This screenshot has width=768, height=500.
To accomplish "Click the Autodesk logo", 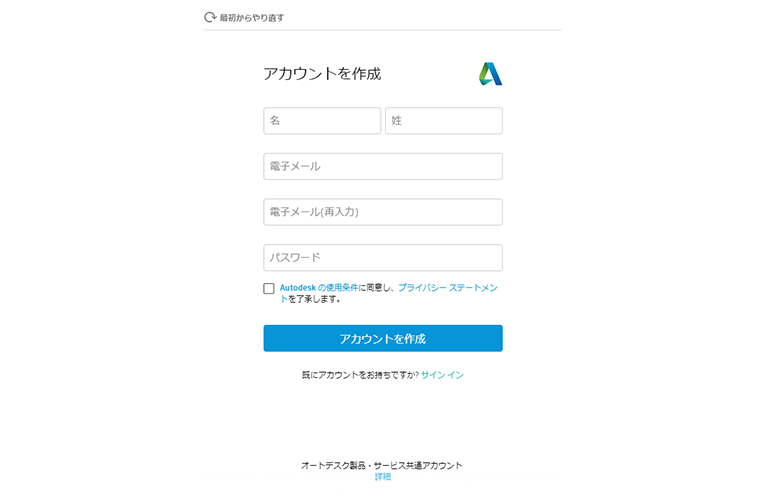I will click(490, 74).
